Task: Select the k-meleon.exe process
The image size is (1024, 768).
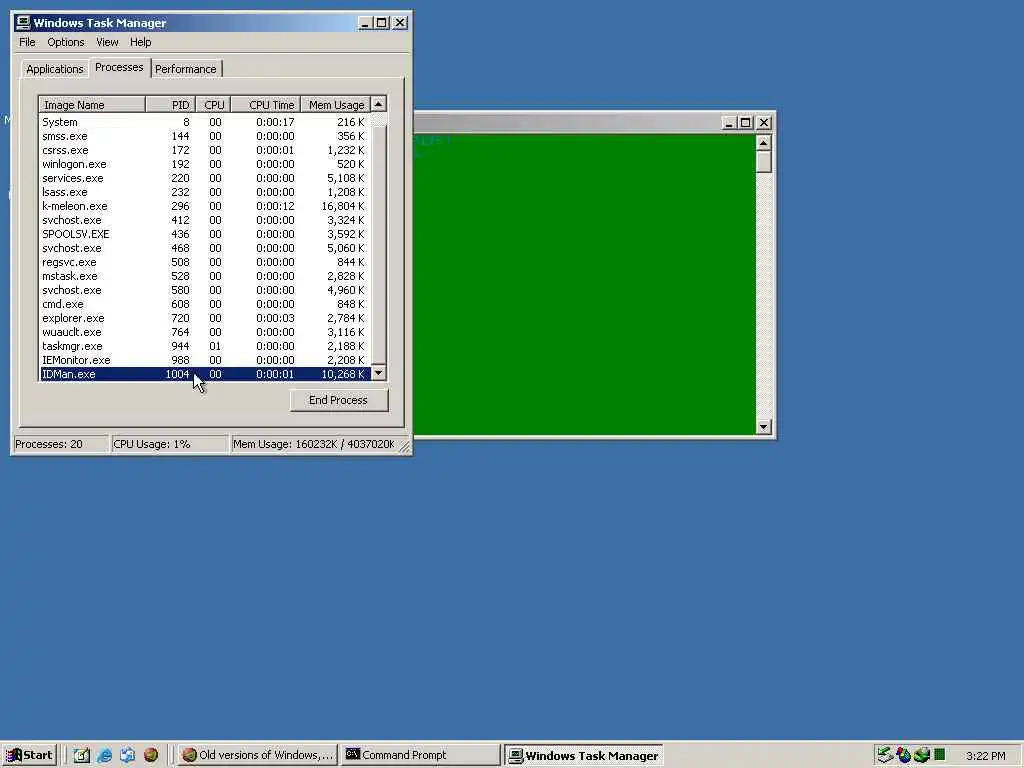Action: [204, 206]
